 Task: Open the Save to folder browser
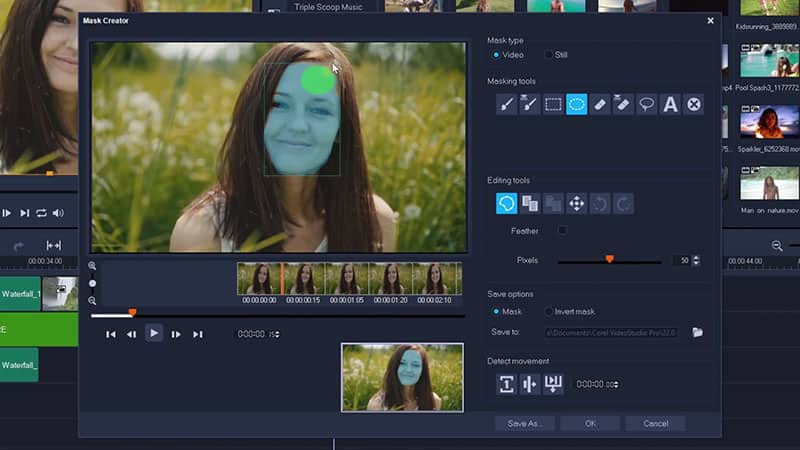[x=698, y=332]
